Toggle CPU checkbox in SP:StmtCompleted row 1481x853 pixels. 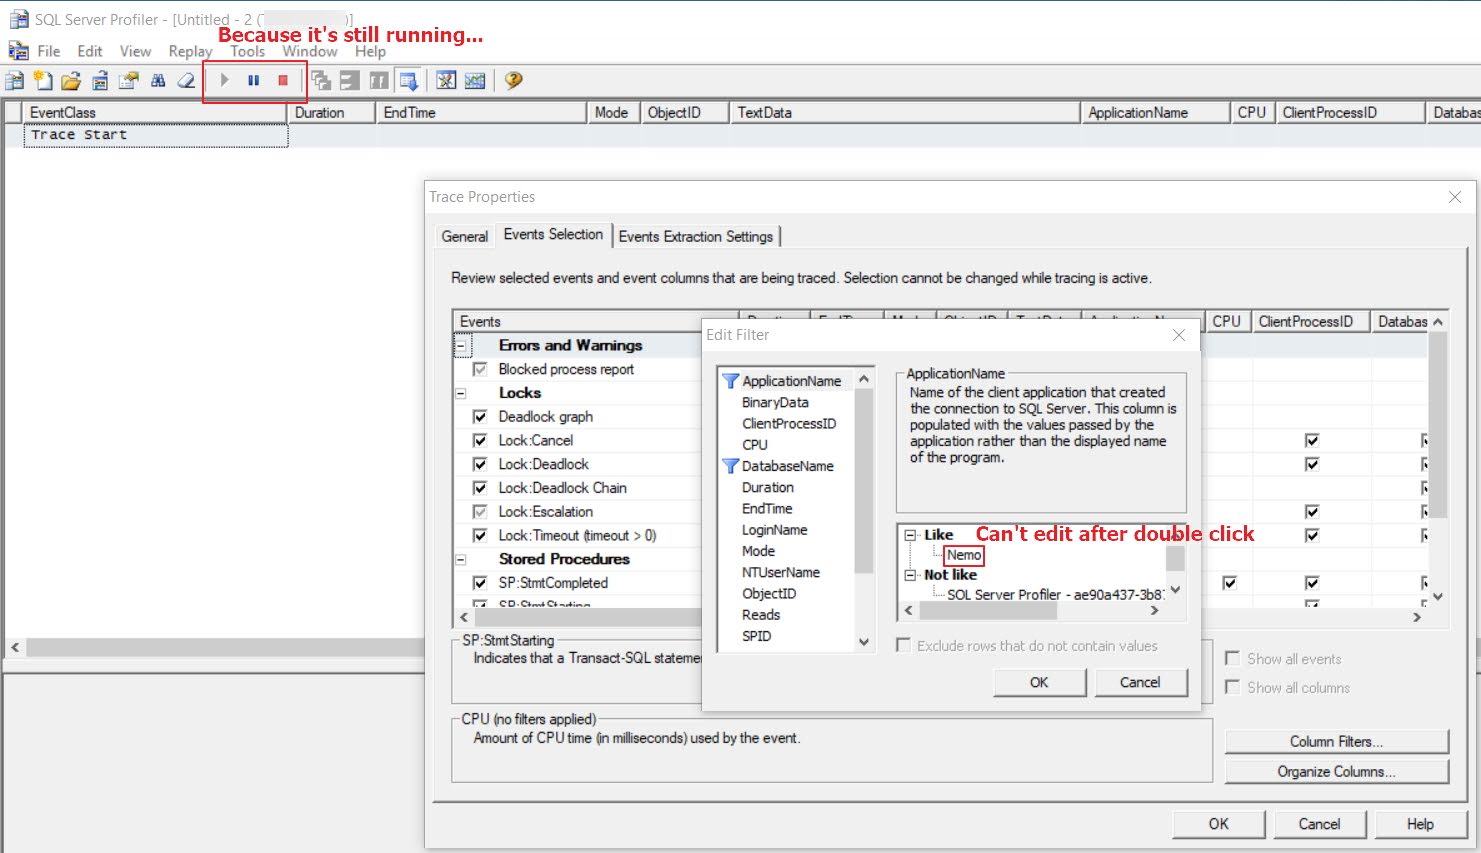click(1229, 583)
